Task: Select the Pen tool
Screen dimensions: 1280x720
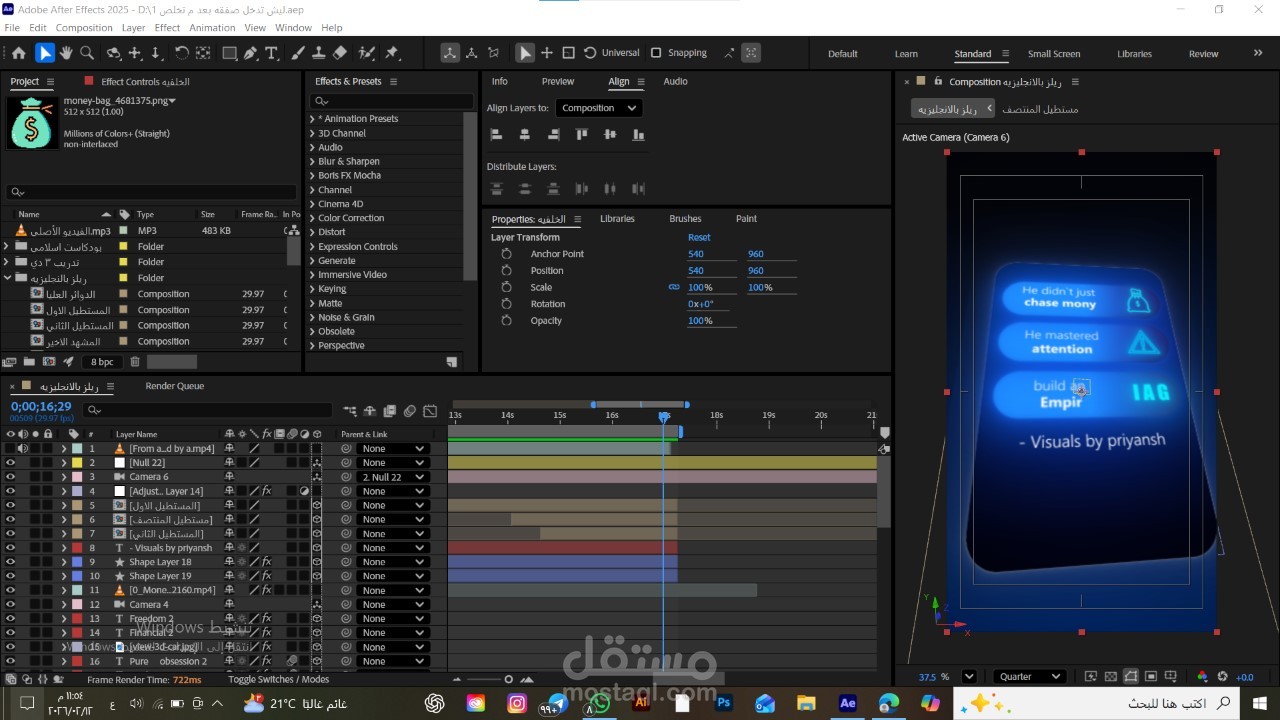Action: click(251, 53)
